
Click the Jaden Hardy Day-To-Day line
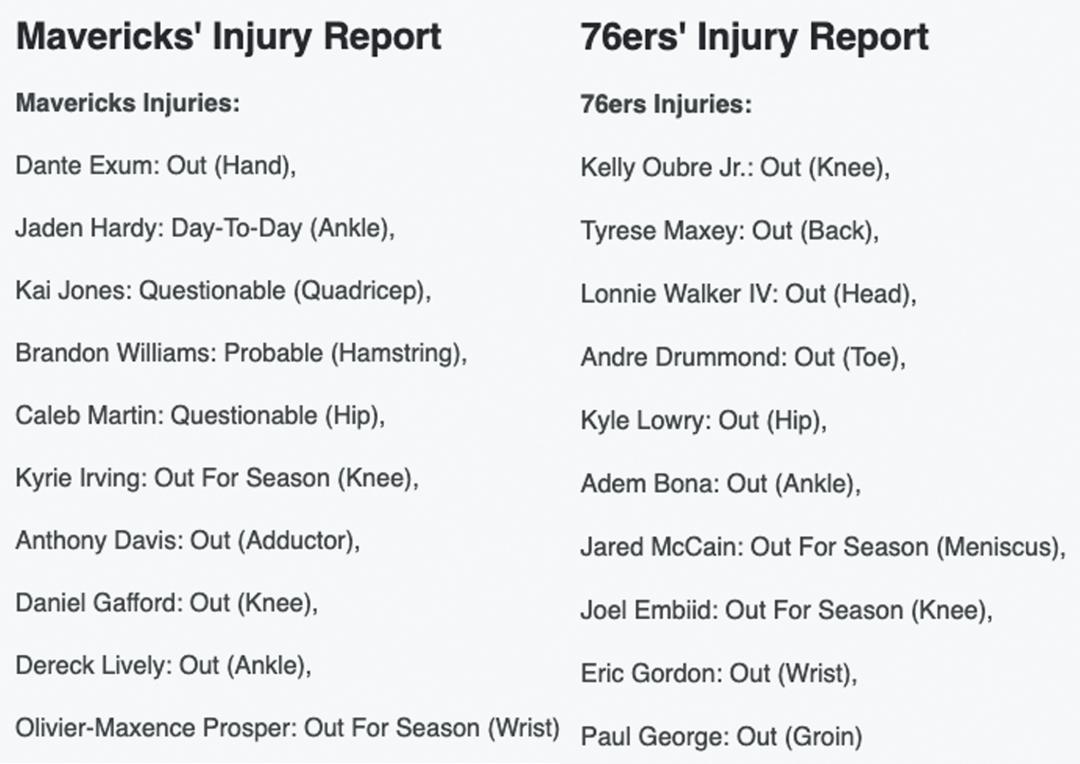(x=205, y=229)
